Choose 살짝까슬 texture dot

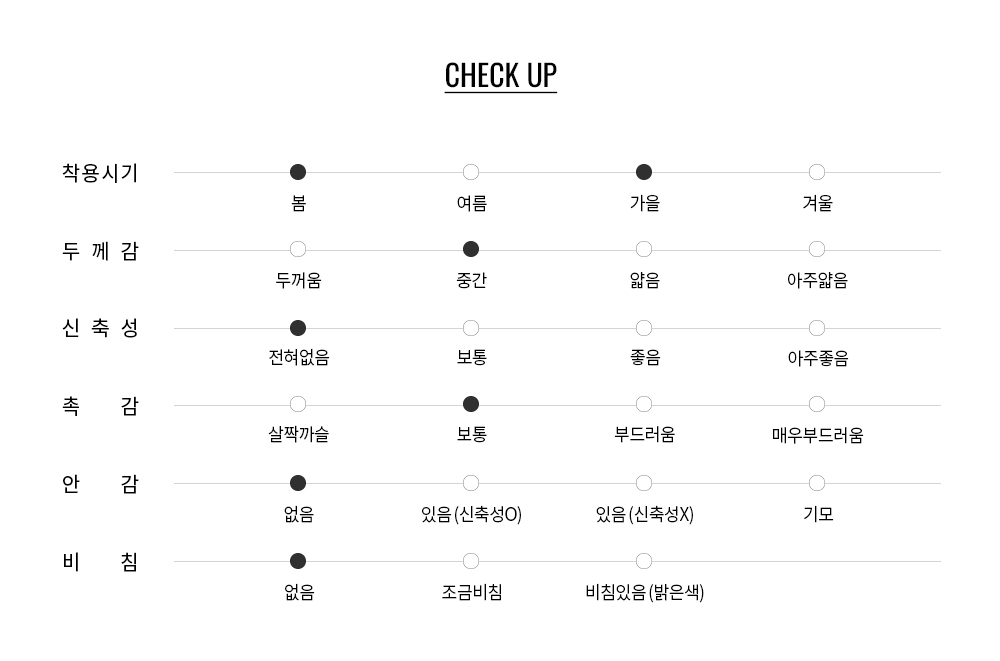click(x=298, y=404)
